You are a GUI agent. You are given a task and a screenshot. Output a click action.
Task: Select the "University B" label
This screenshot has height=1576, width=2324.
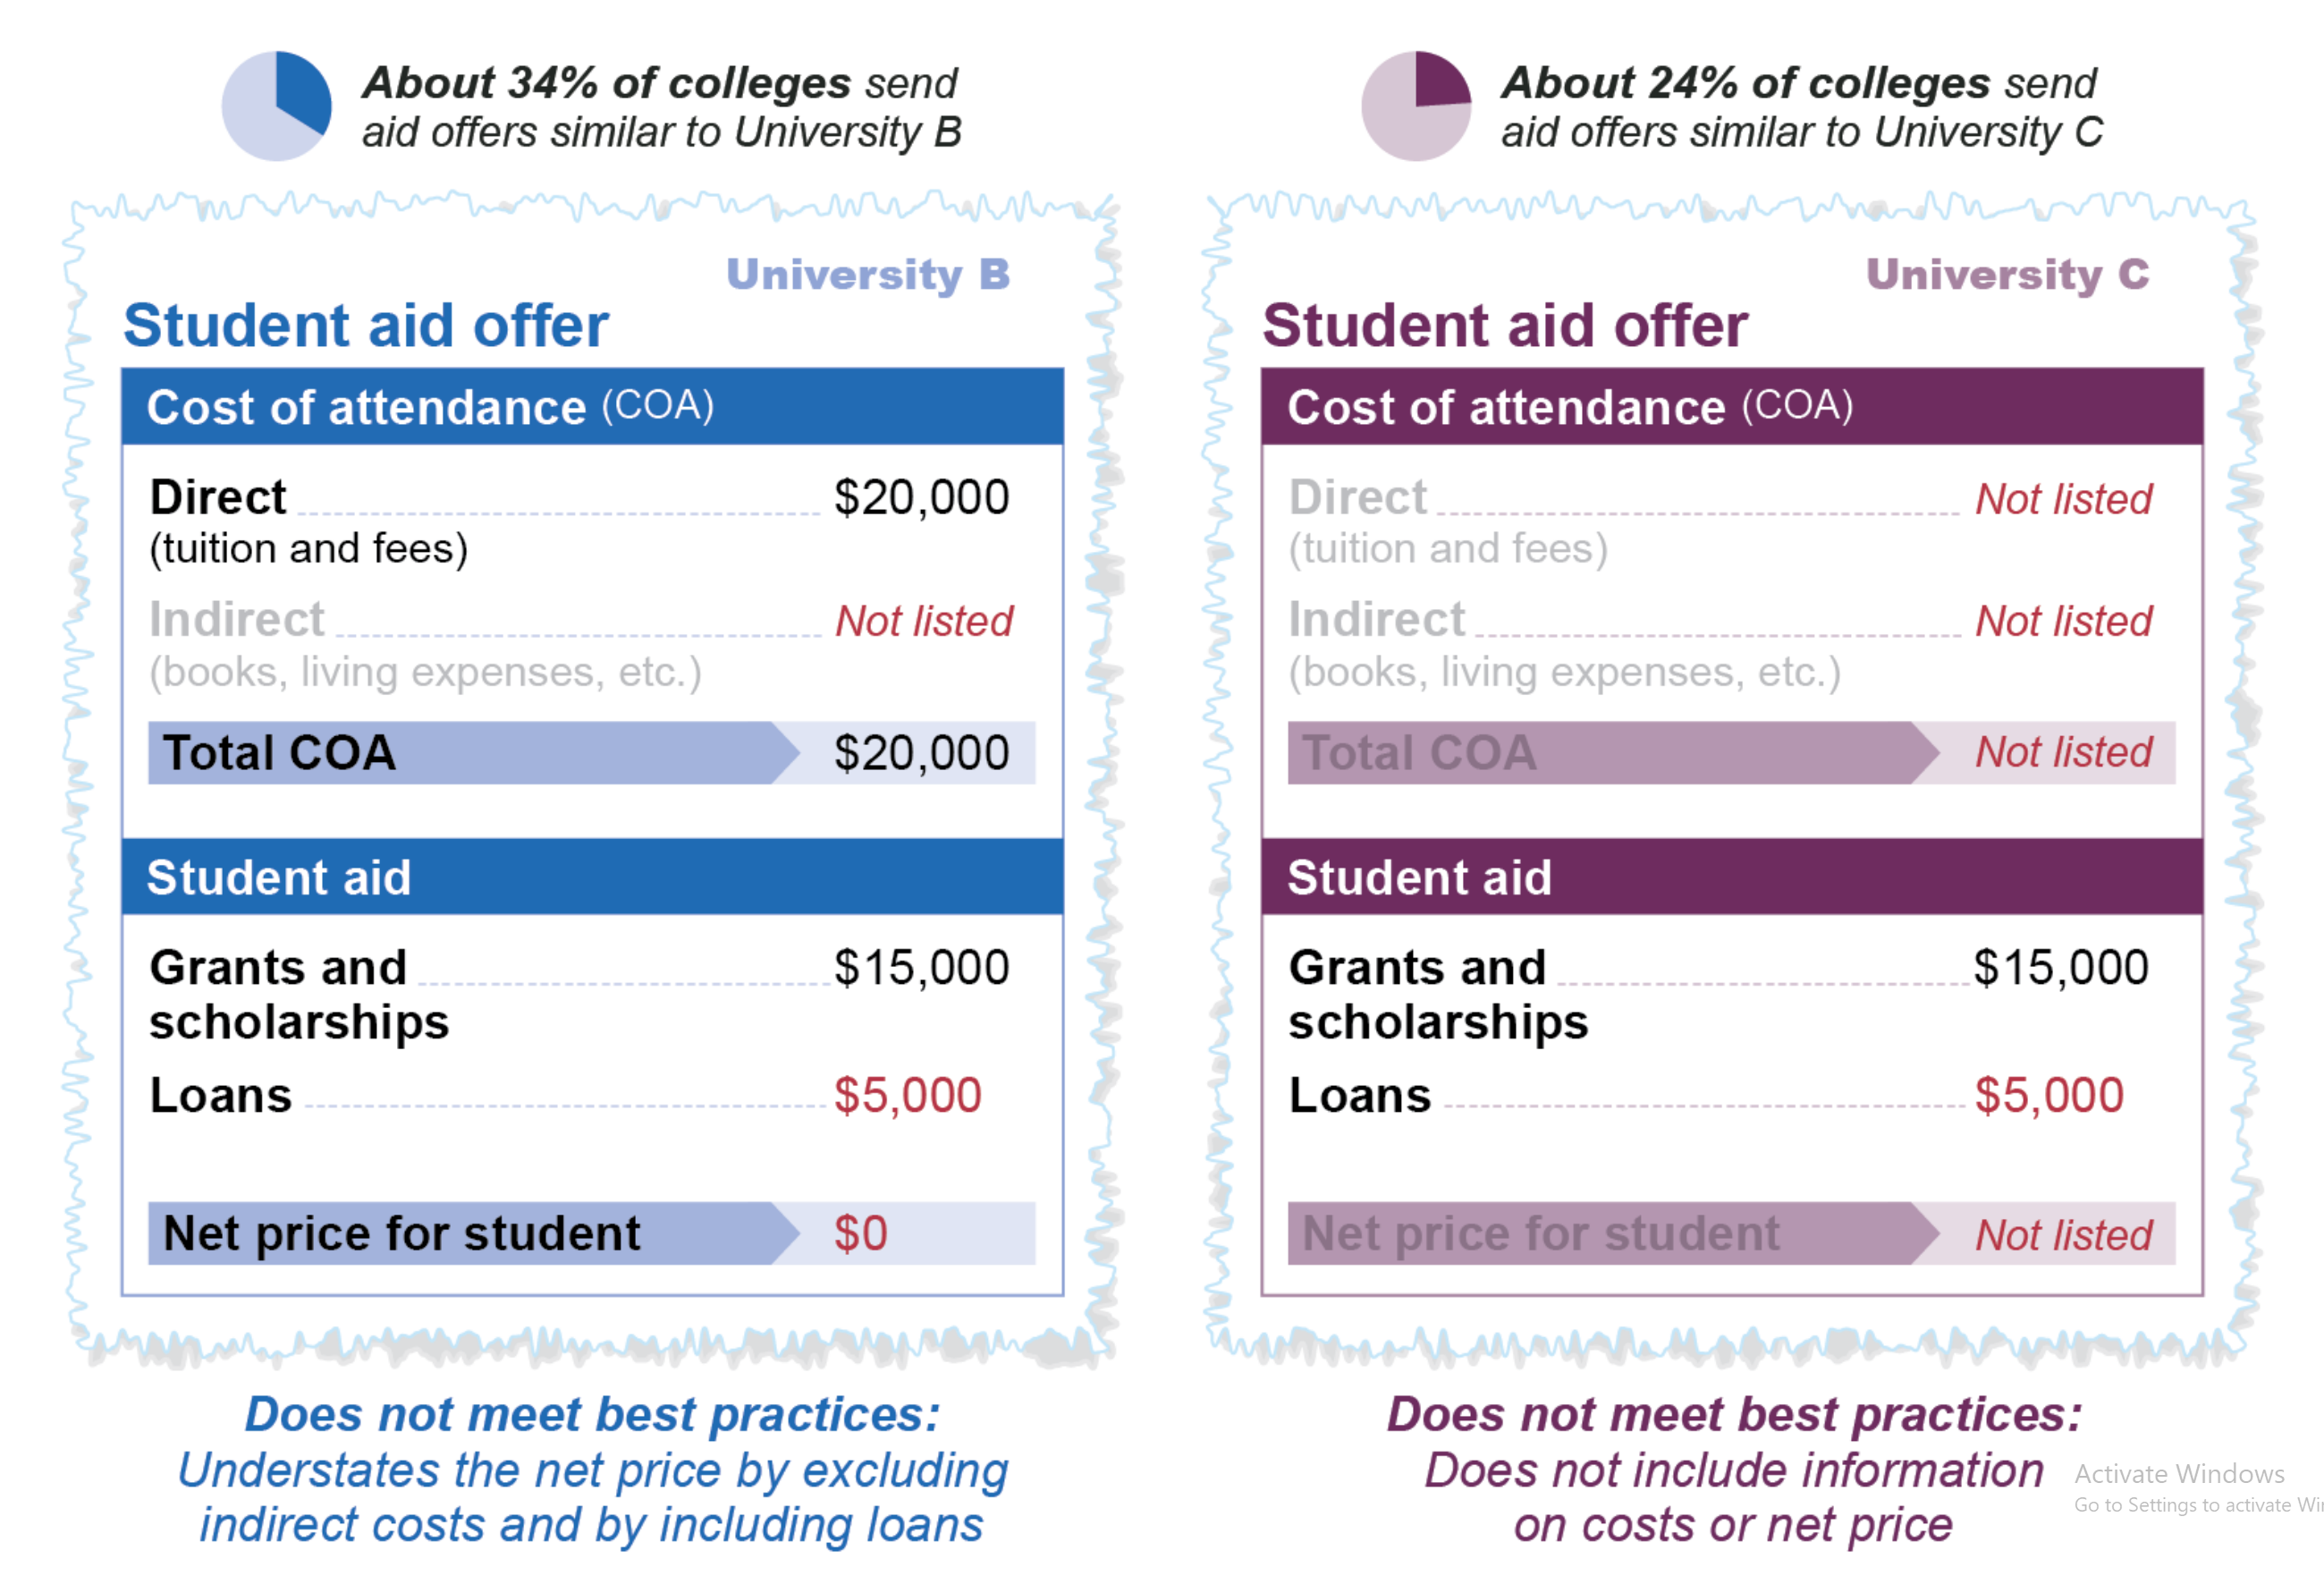point(867,274)
